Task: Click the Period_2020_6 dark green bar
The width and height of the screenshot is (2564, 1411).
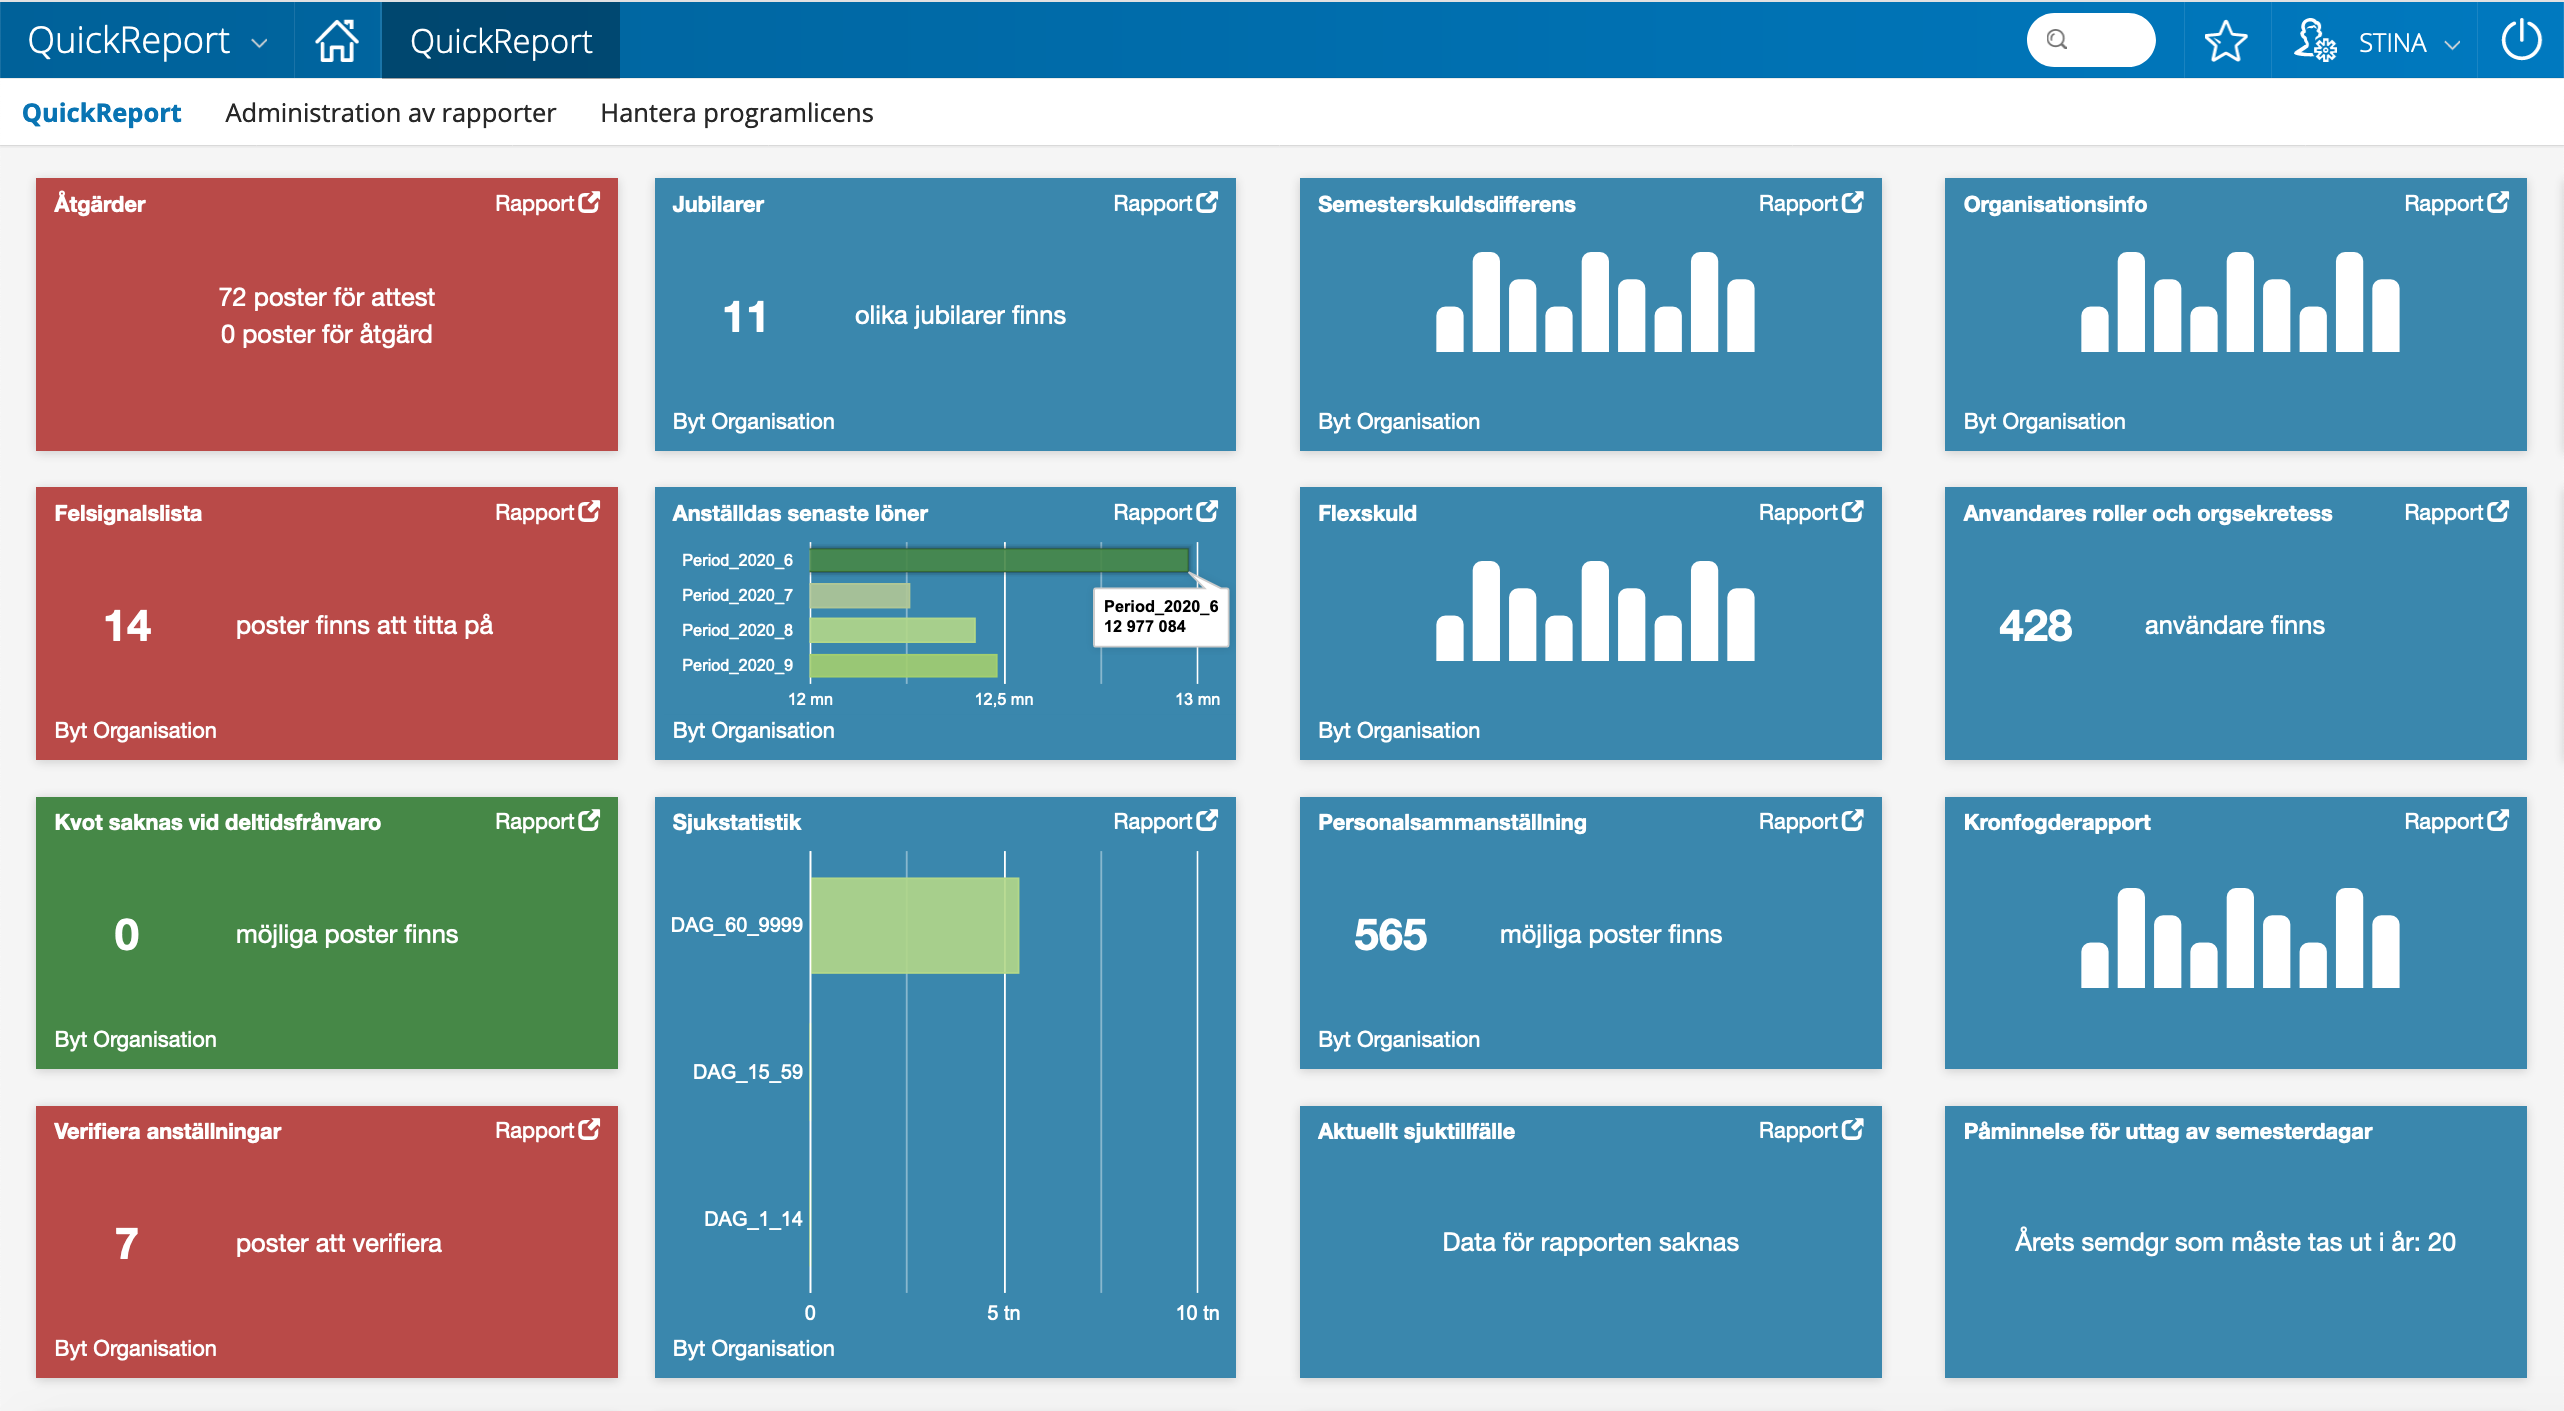Action: pos(998,560)
